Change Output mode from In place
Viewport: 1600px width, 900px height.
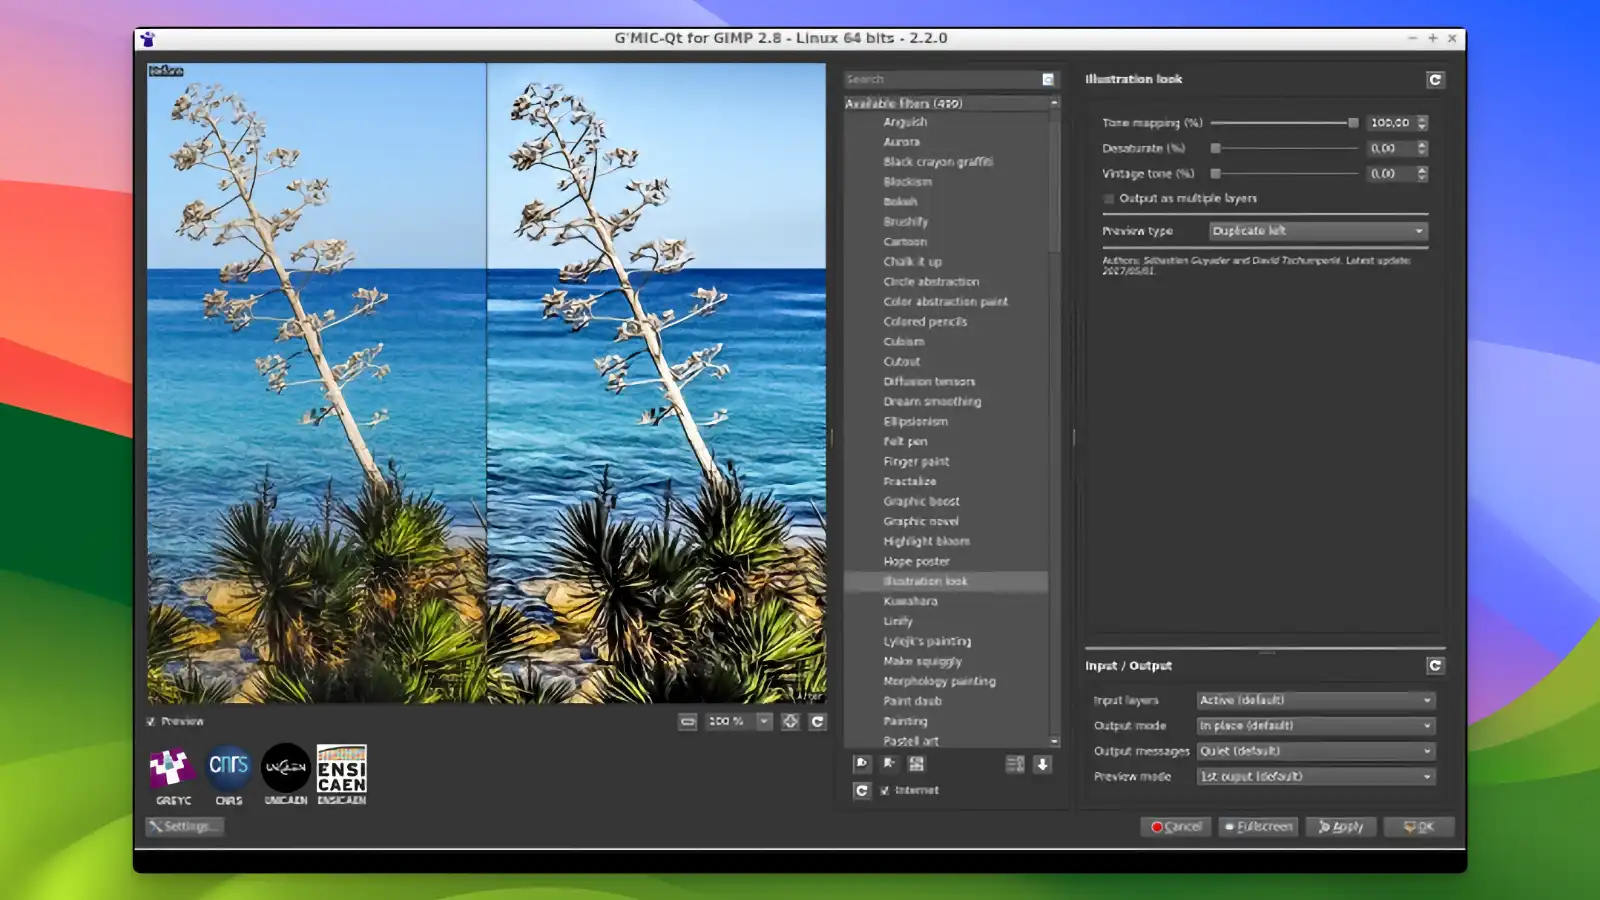[1315, 726]
